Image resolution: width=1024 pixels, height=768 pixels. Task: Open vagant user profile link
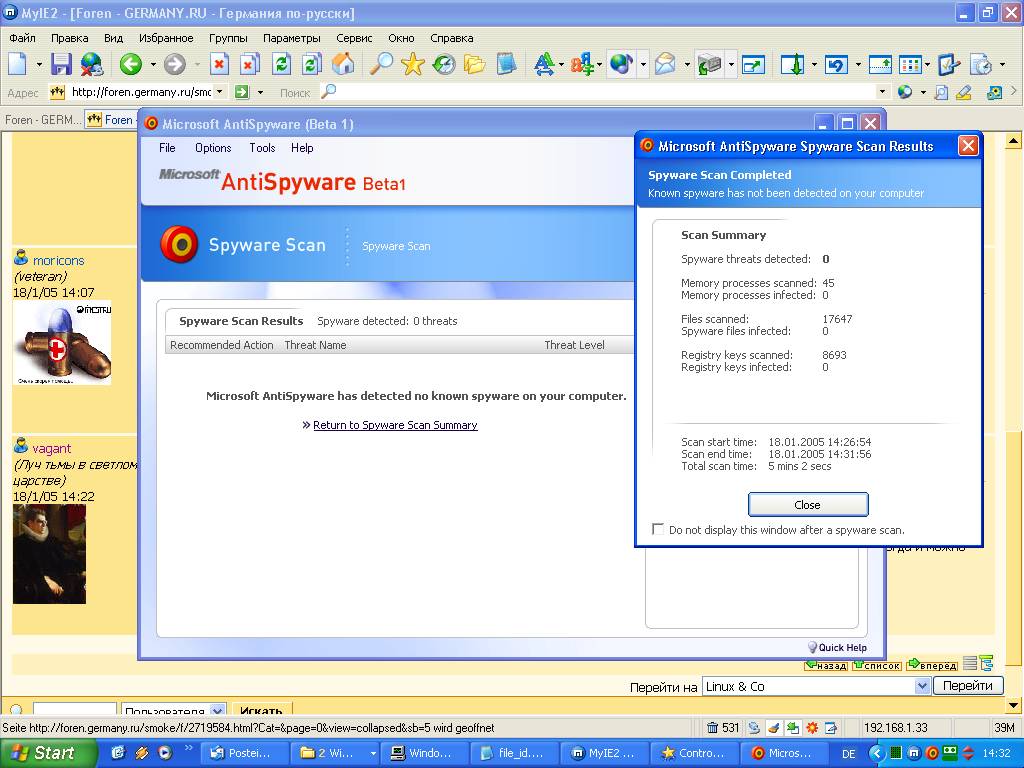(x=52, y=448)
